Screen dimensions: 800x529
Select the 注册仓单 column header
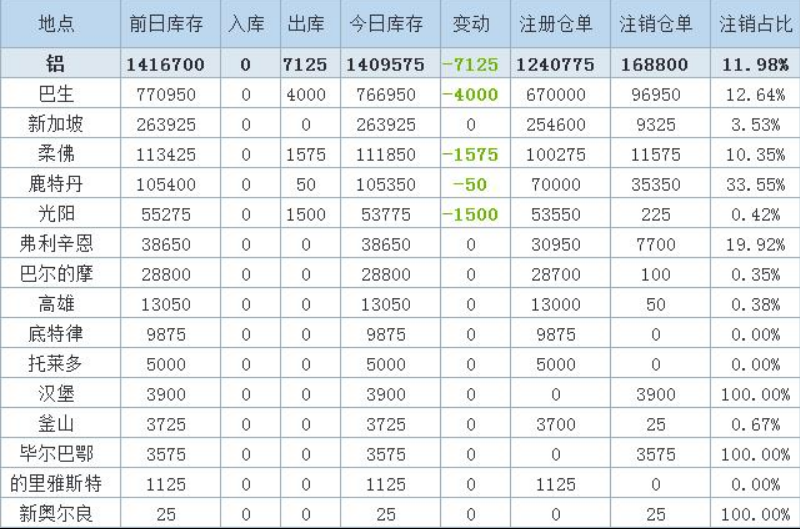556,24
